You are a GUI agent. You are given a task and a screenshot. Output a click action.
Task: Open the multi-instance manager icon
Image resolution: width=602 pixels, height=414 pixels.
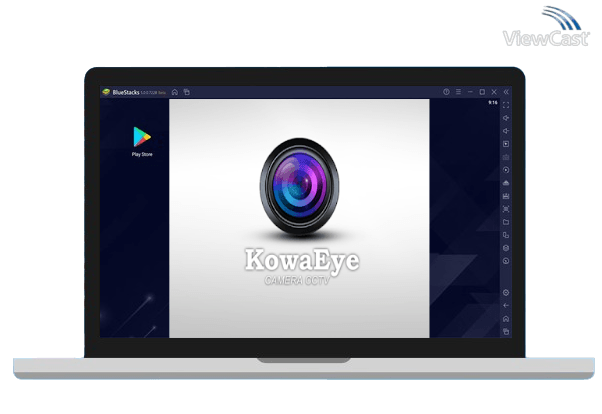(506, 235)
